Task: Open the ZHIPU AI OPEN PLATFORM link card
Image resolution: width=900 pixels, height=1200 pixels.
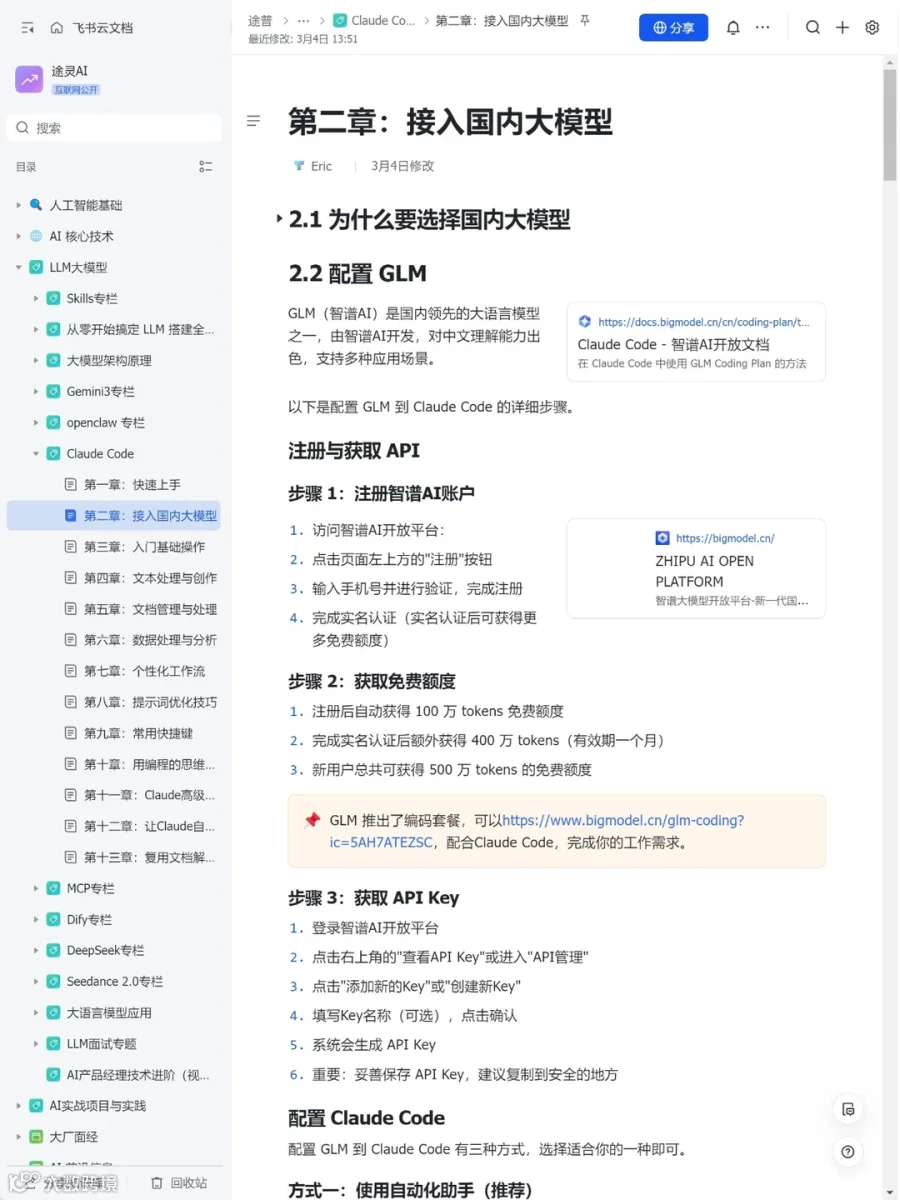Action: coord(696,568)
